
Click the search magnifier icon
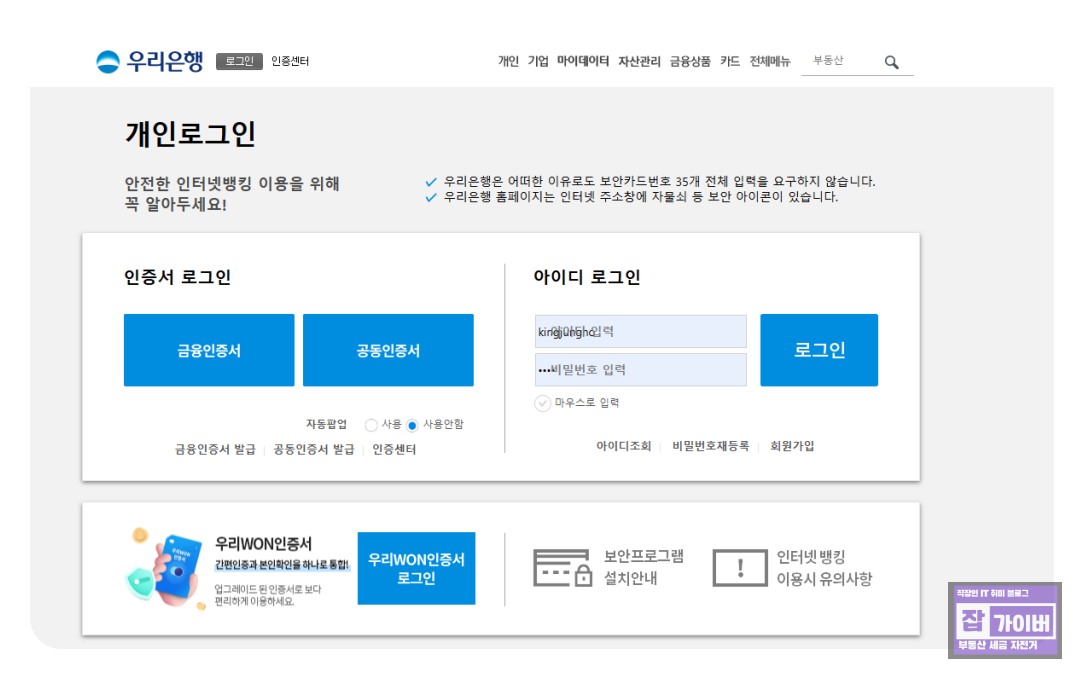[x=892, y=62]
